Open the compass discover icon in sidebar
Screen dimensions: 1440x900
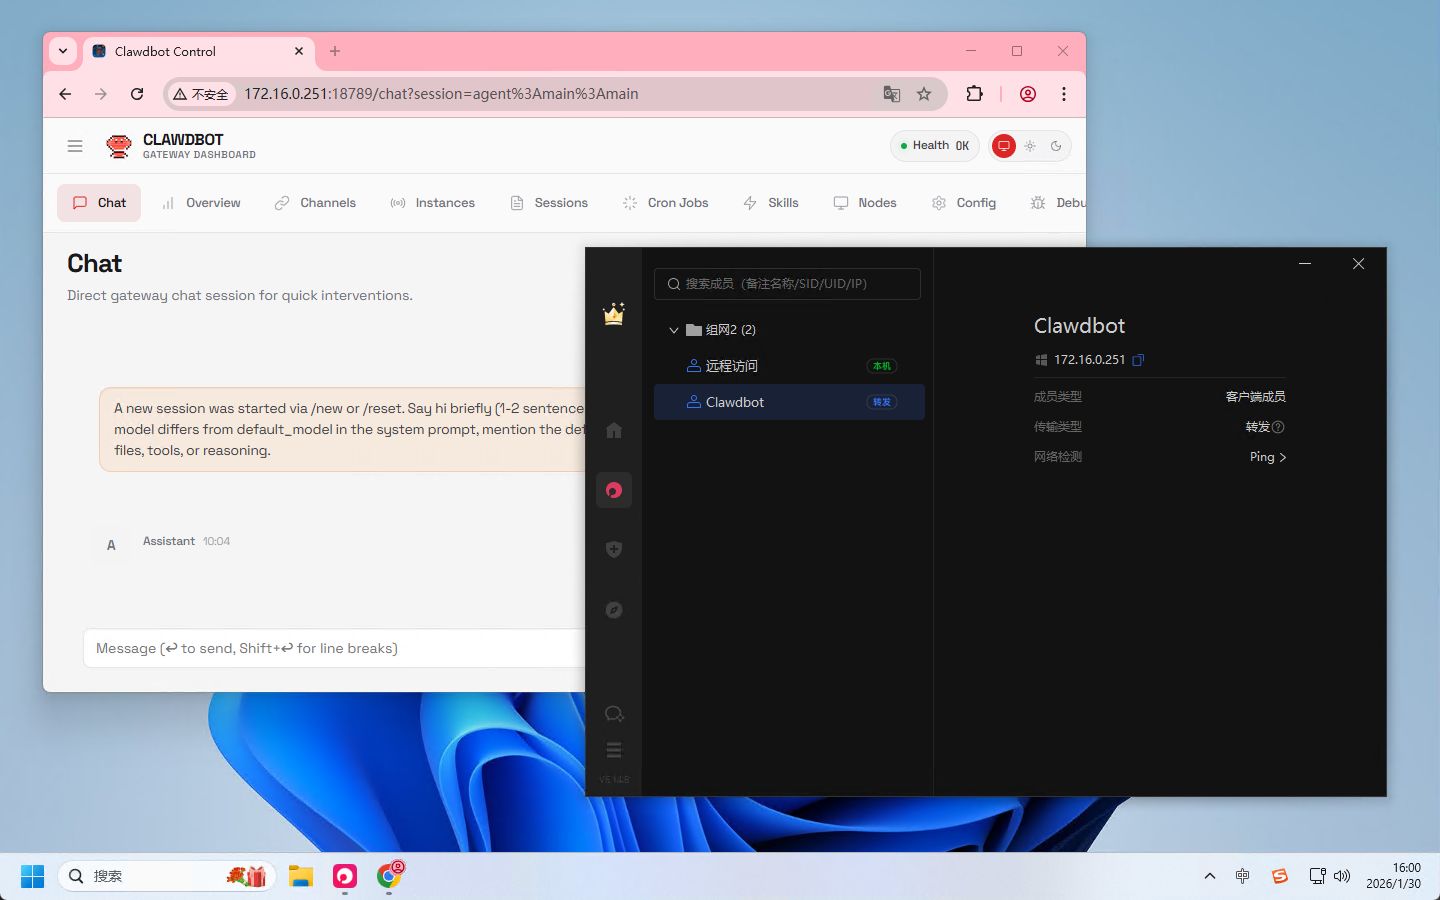[x=614, y=610]
